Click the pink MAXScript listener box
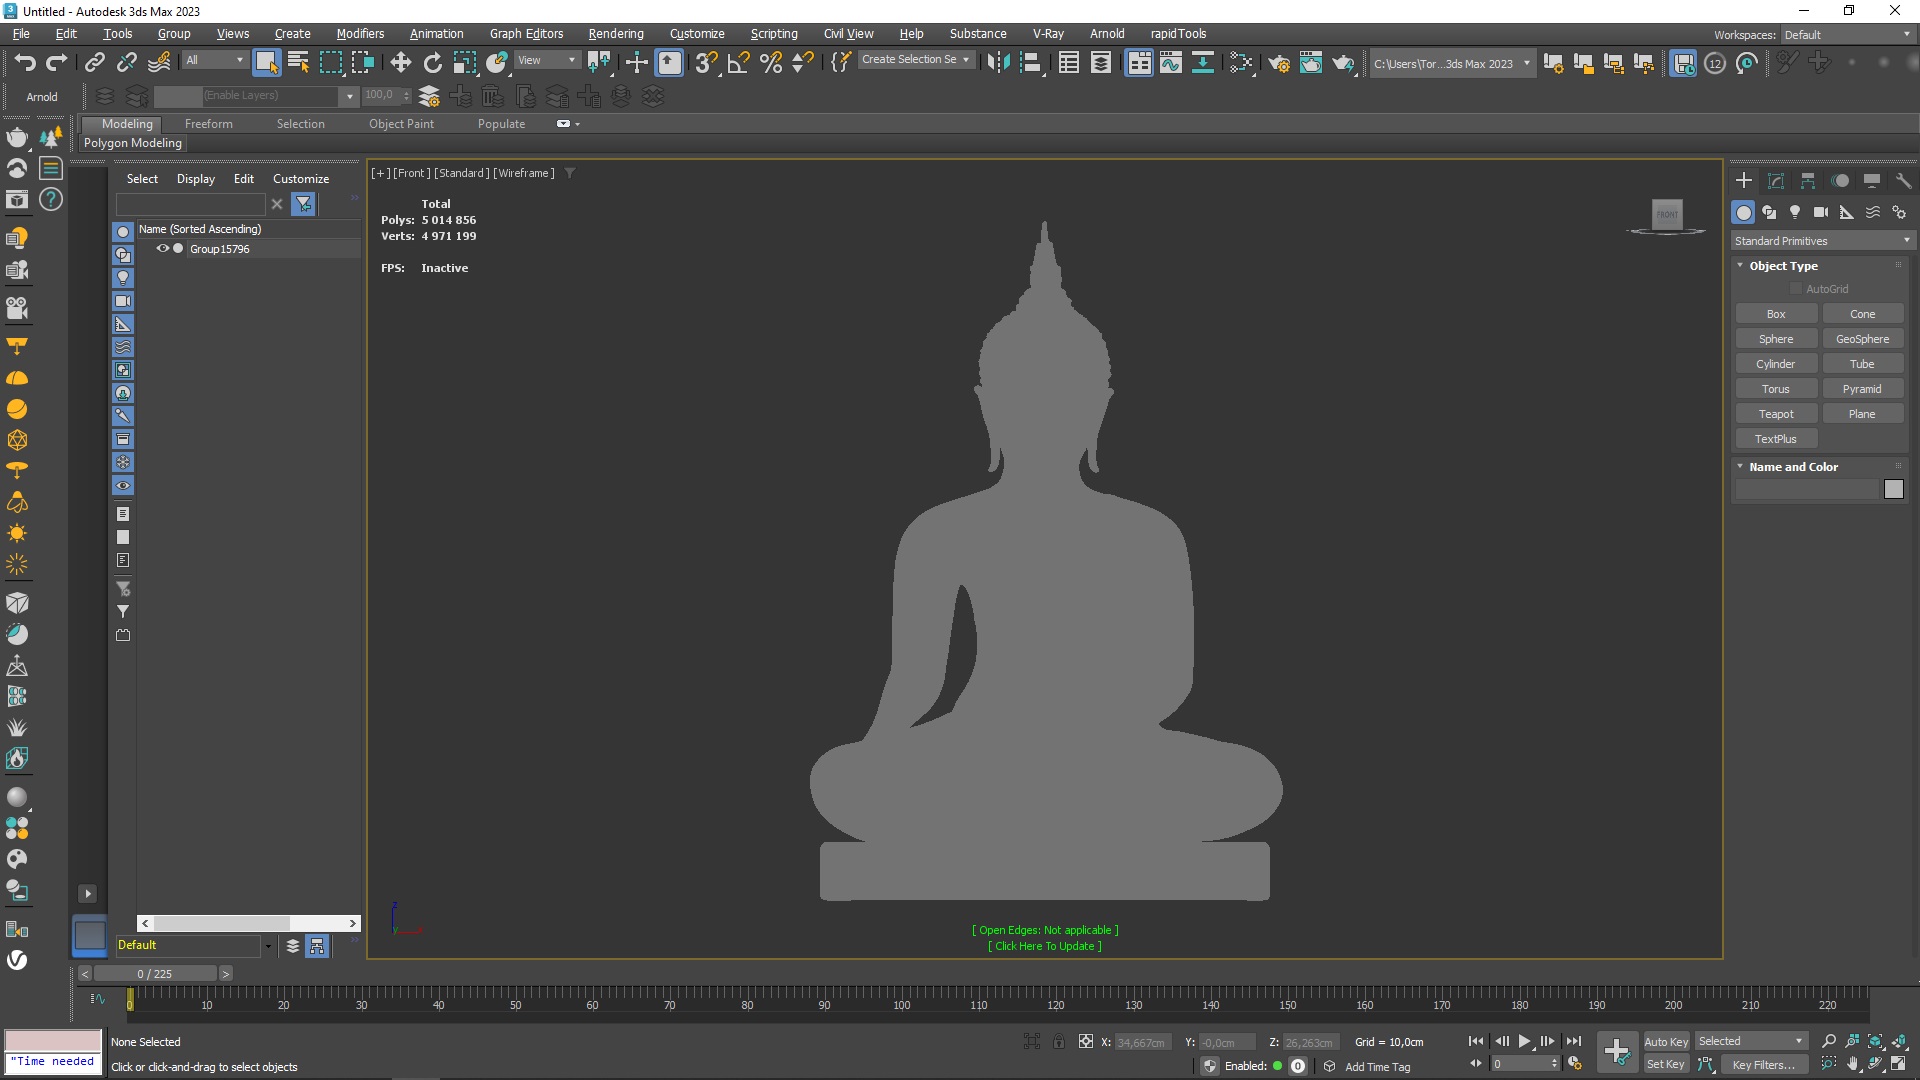This screenshot has width=1920, height=1080. click(53, 1040)
